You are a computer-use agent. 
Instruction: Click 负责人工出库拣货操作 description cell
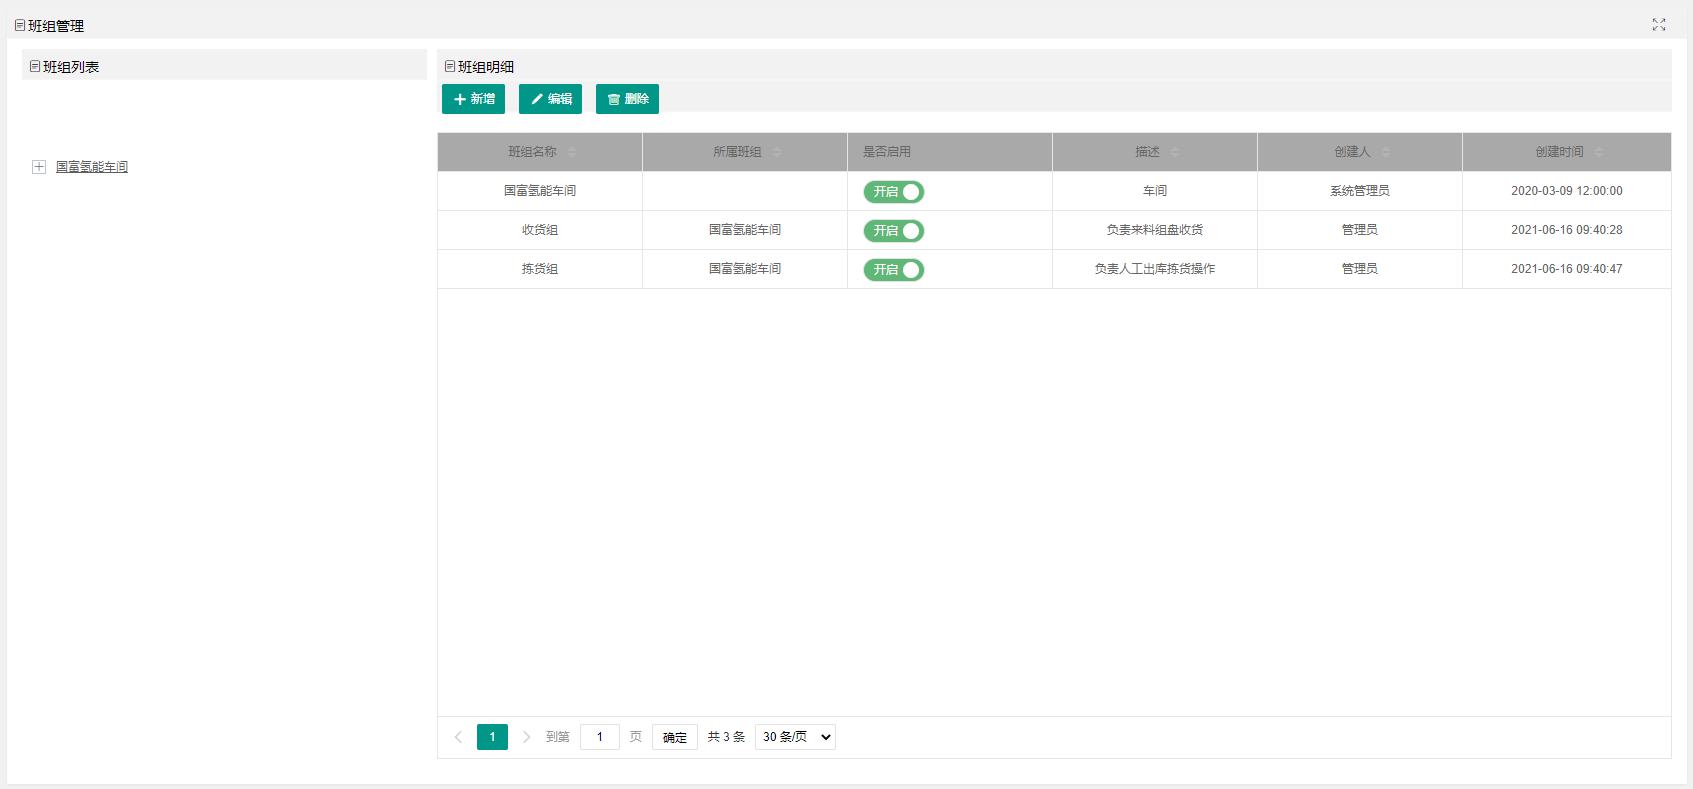pyautogui.click(x=1155, y=269)
